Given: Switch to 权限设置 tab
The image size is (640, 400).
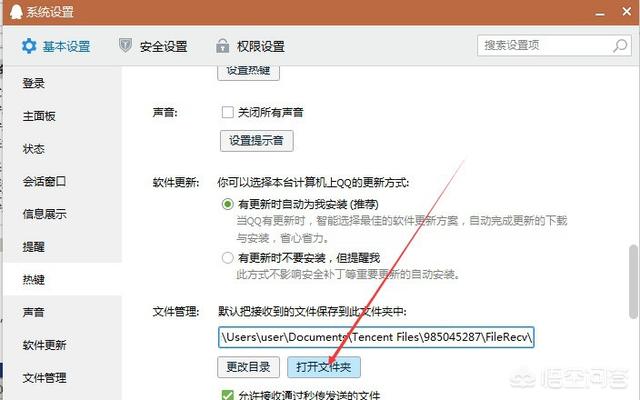Looking at the screenshot, I should click(x=250, y=46).
